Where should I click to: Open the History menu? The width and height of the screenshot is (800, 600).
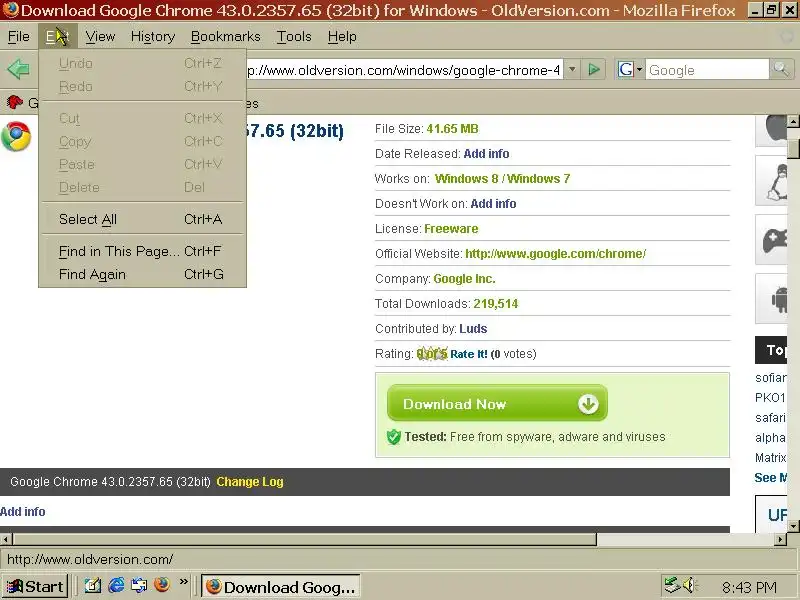153,37
